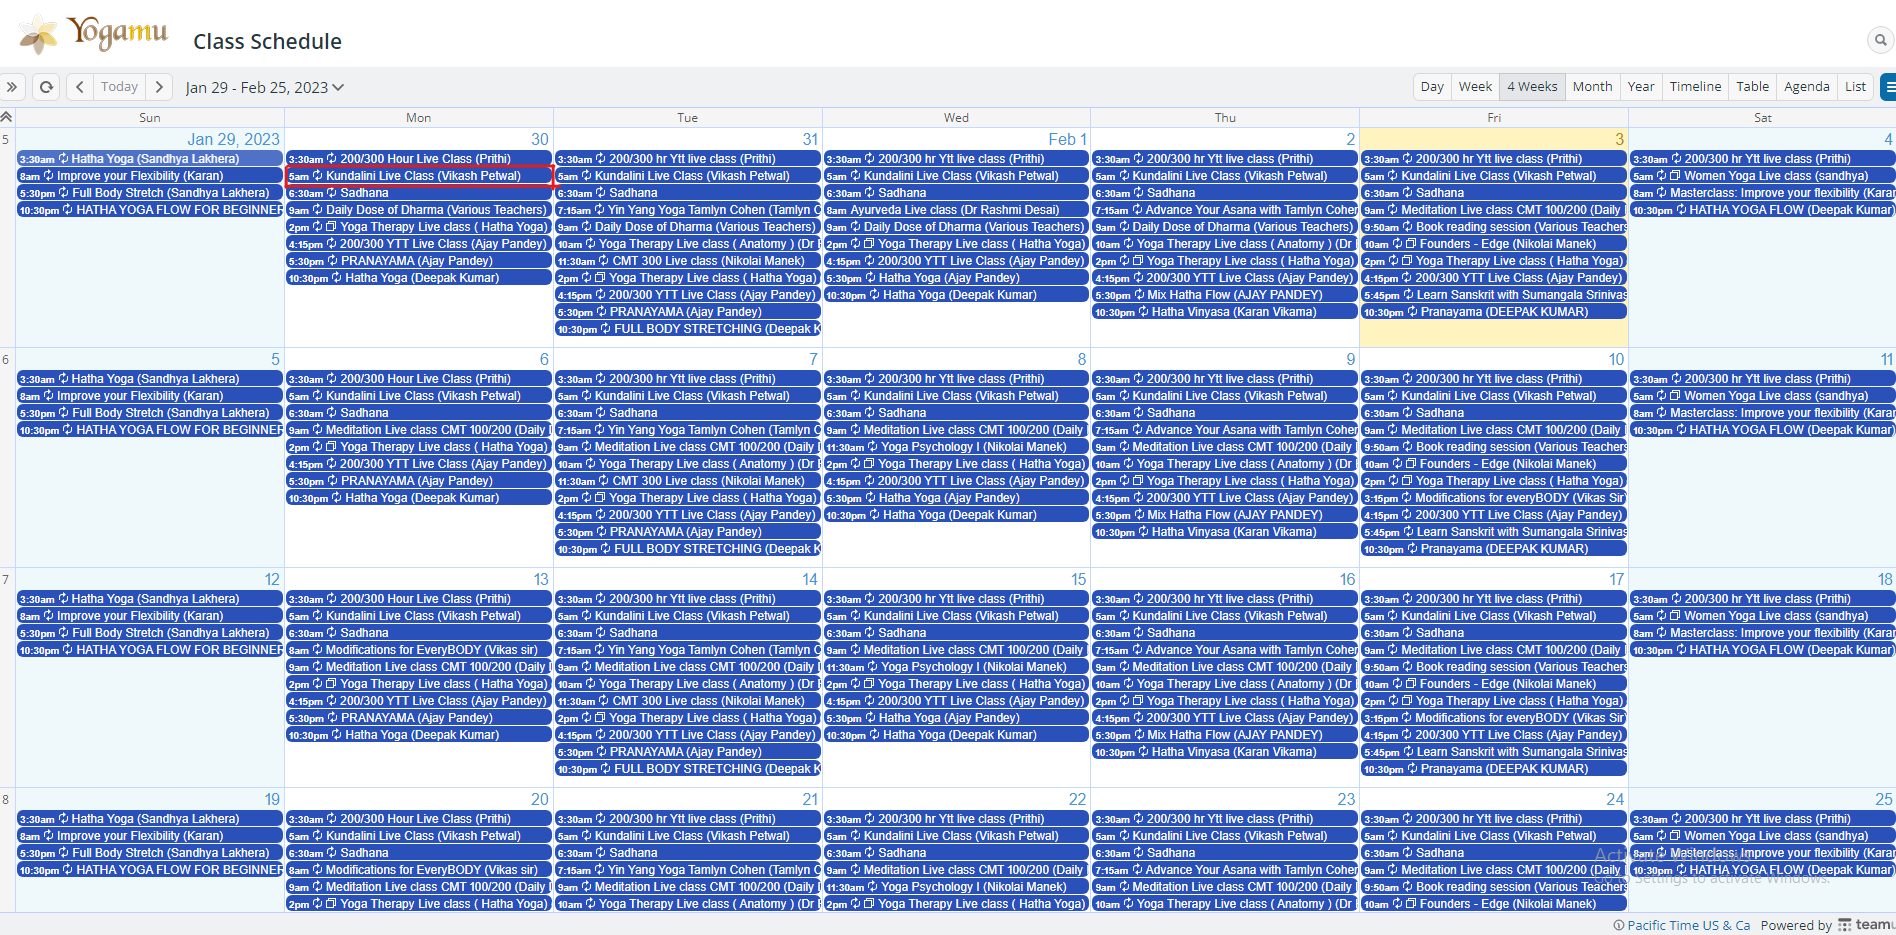Image resolution: width=1896 pixels, height=935 pixels.
Task: Open Modifications for everyBODY on Fri Feb 10
Action: click(x=1494, y=498)
